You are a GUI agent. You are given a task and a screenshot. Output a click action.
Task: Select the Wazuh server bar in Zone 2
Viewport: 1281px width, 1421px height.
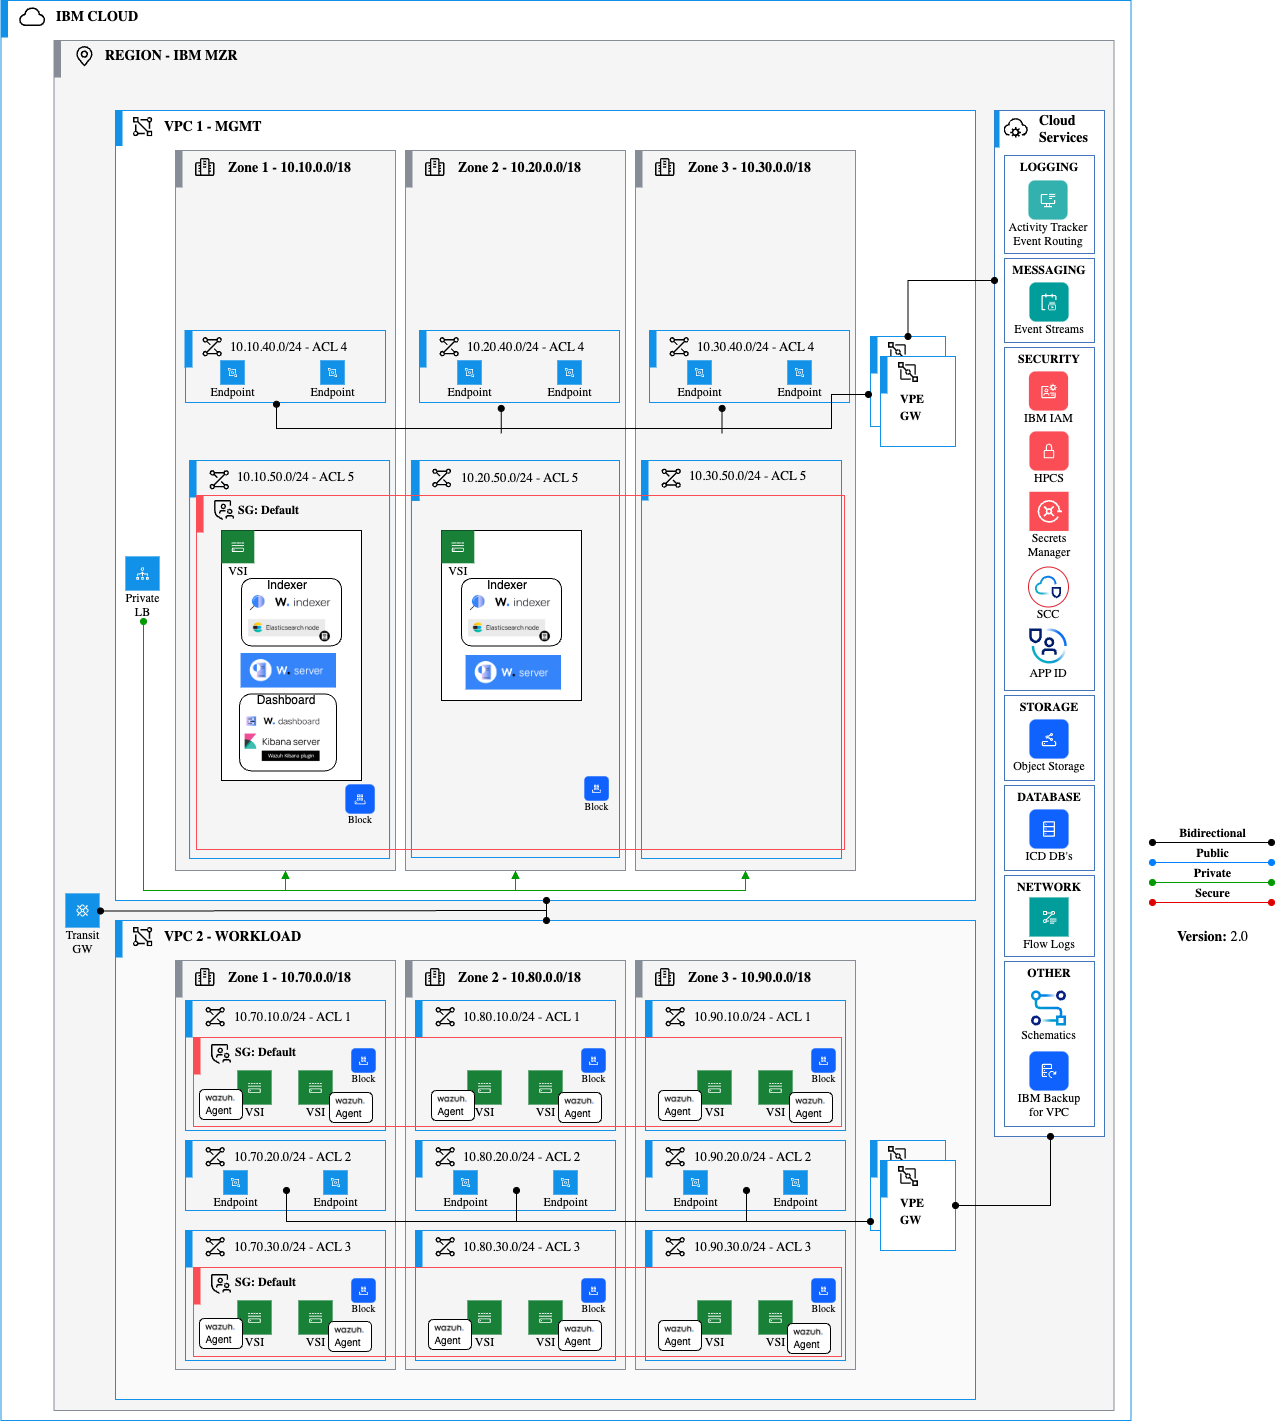click(x=513, y=672)
